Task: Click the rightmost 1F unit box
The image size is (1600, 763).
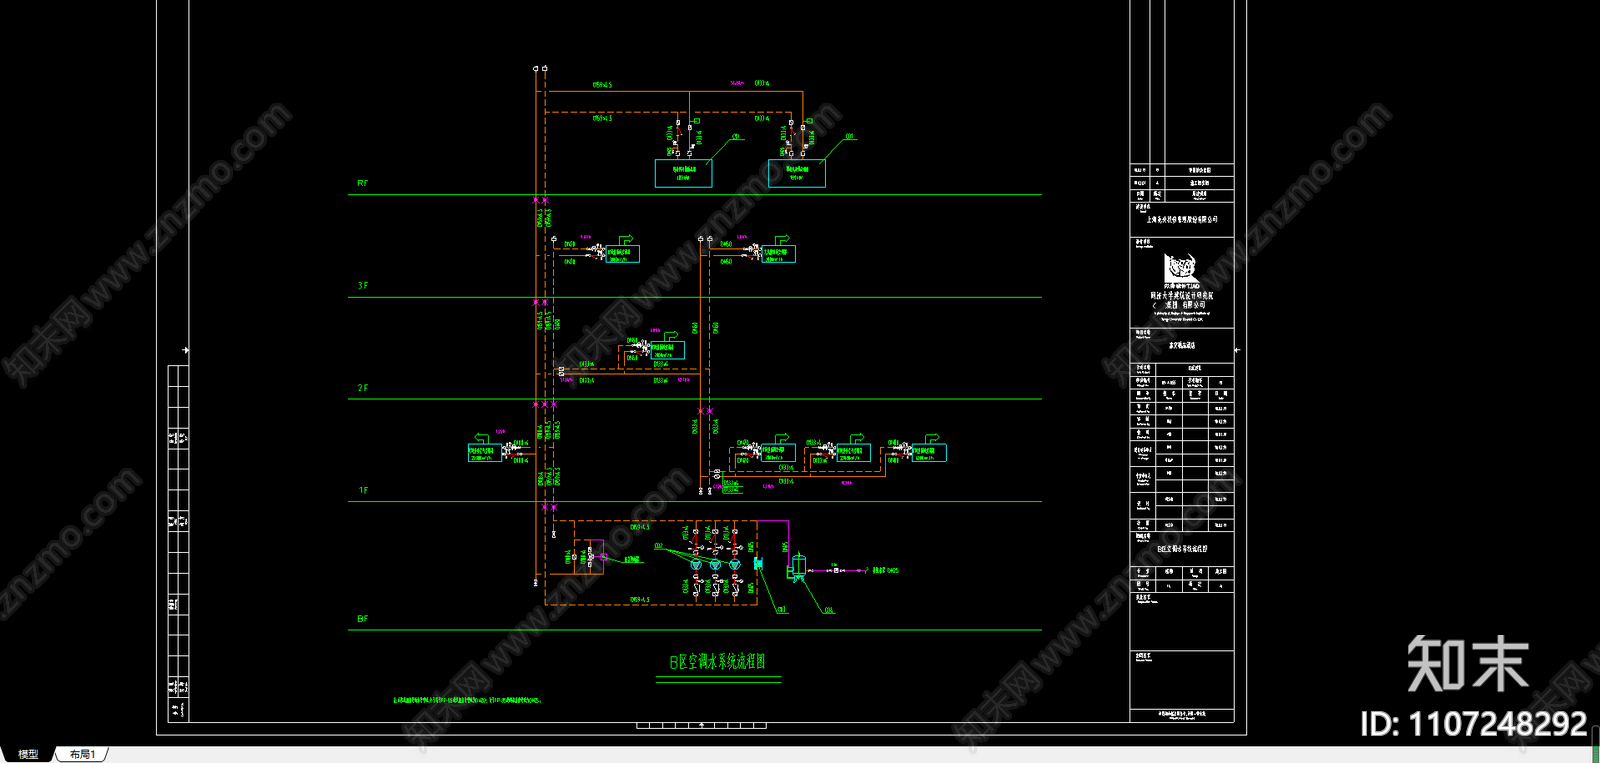Action: click(928, 453)
